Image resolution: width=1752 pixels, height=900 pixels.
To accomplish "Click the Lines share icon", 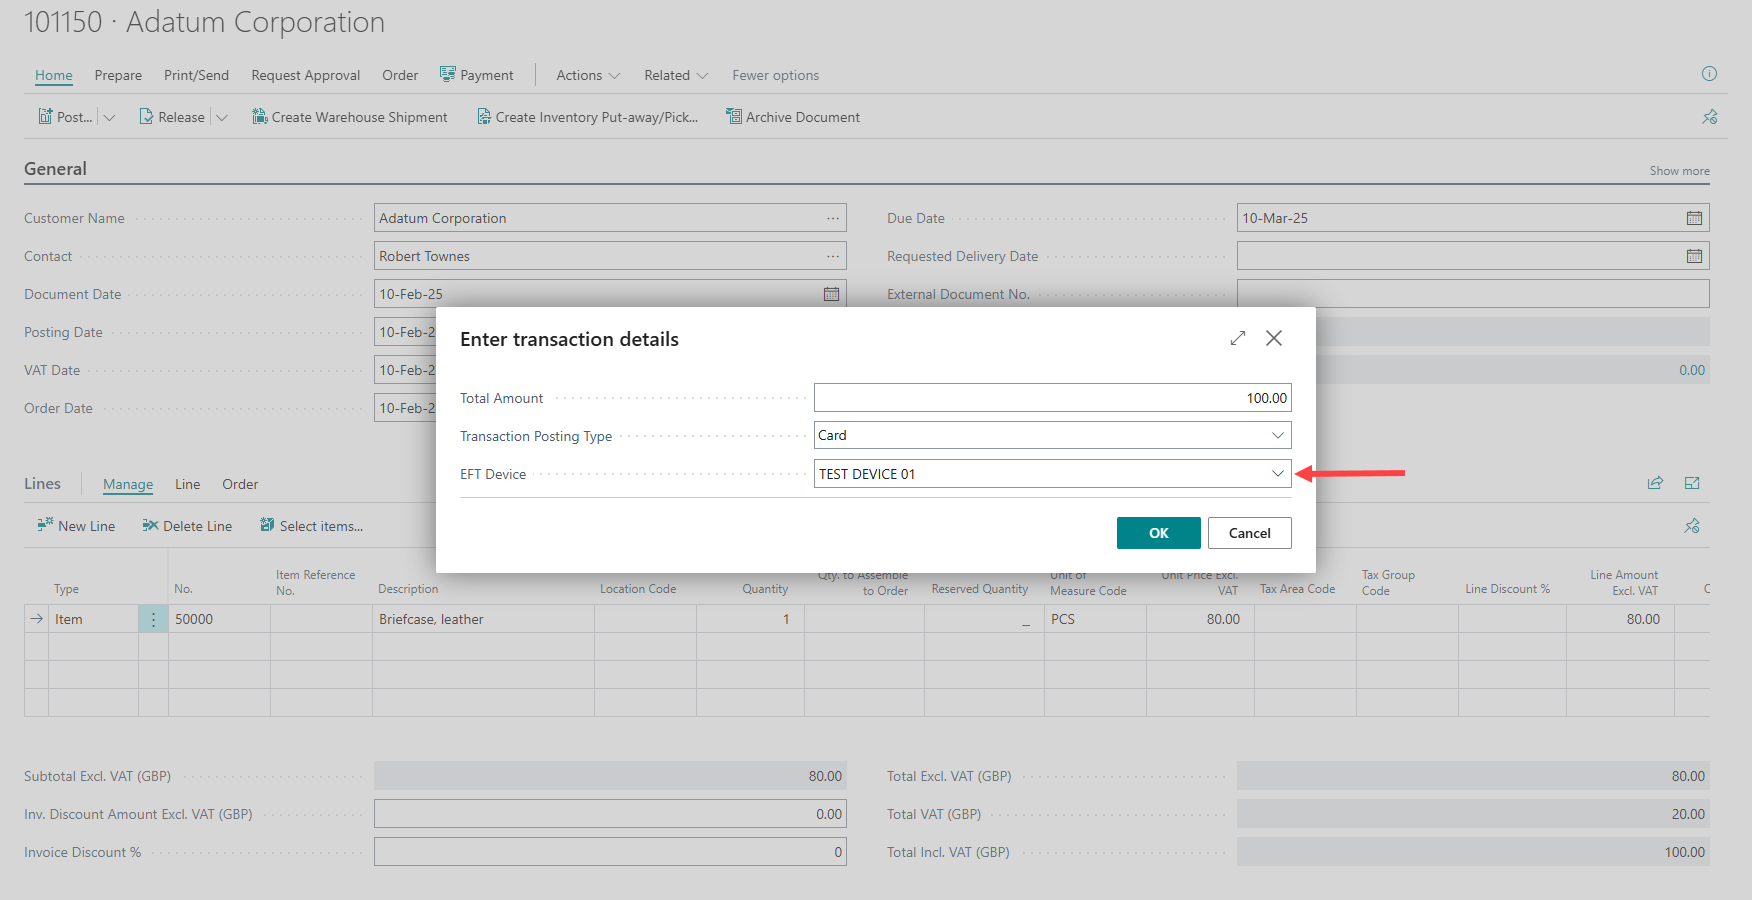I will tap(1655, 483).
